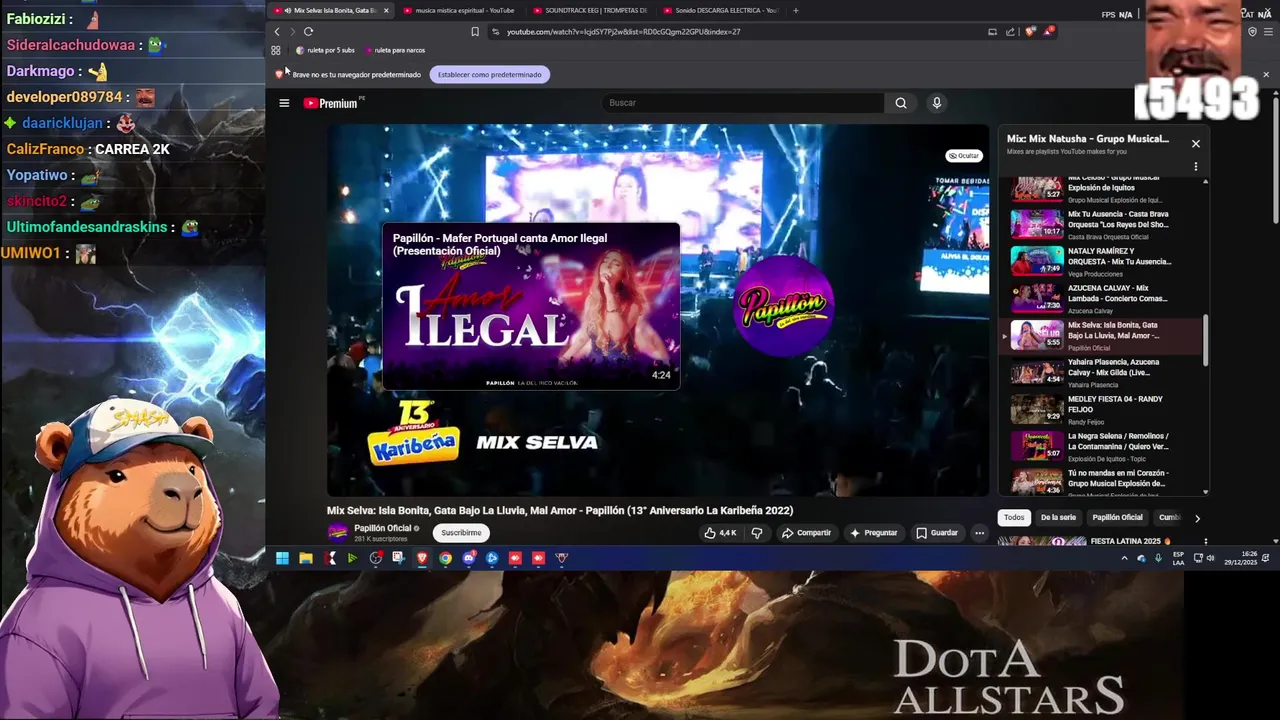The image size is (1280, 720).
Task: Go back with browser back arrow
Action: [x=277, y=32]
